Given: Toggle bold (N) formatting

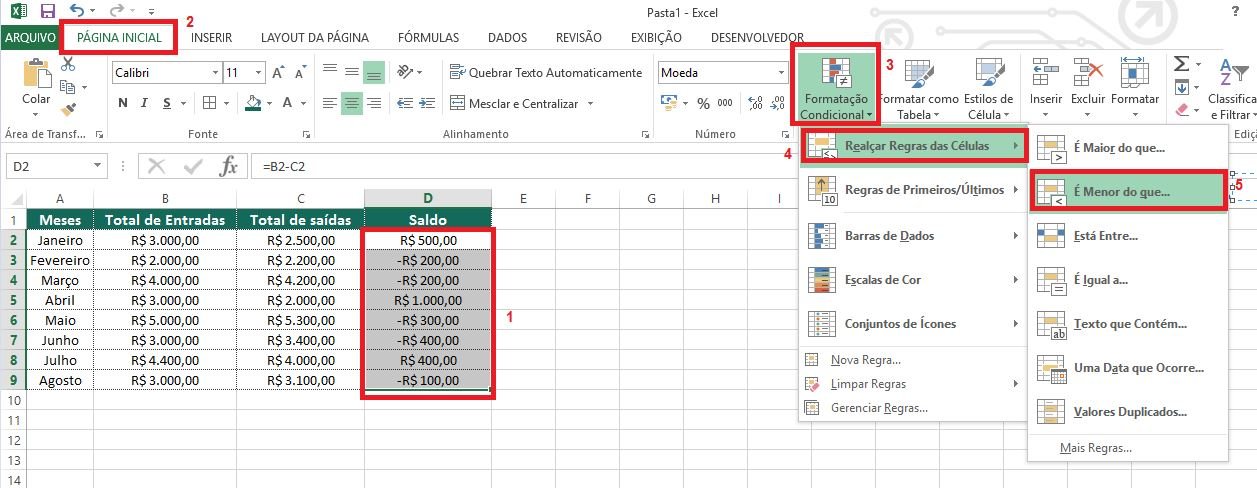Looking at the screenshot, I should [x=123, y=103].
